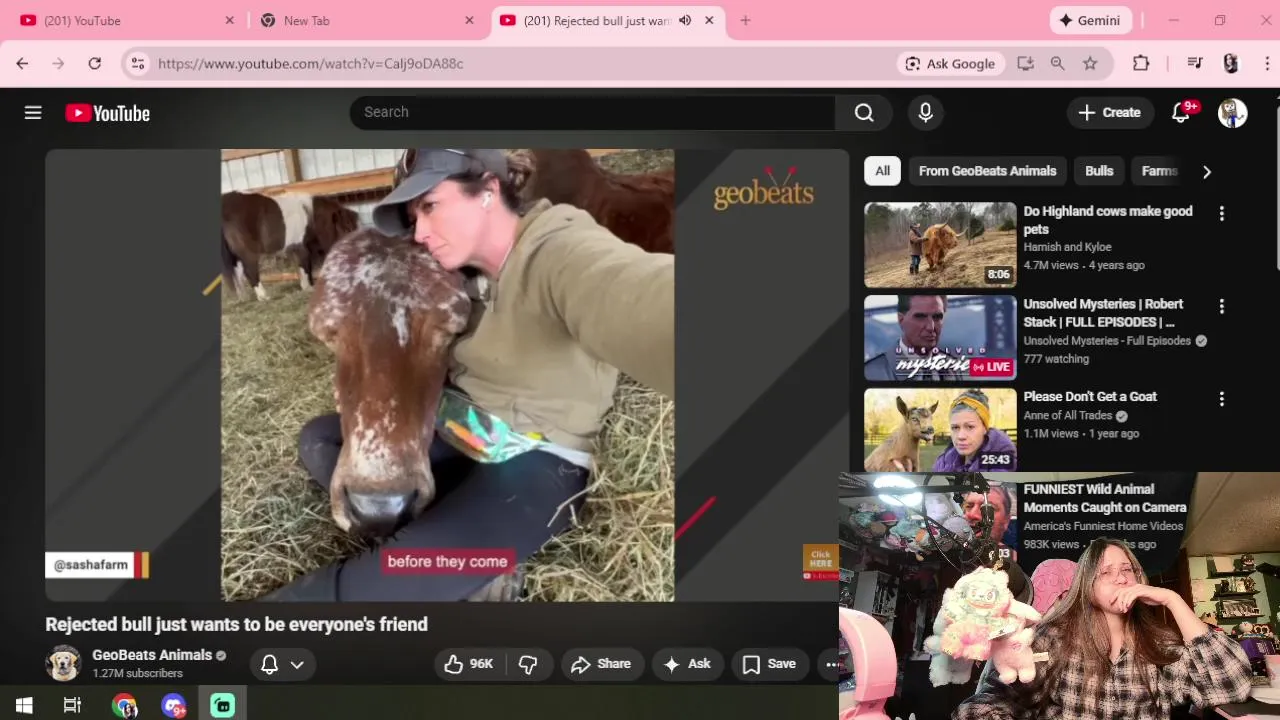Click the YouTube logo home link
Screen dimensions: 1280x720
point(108,113)
